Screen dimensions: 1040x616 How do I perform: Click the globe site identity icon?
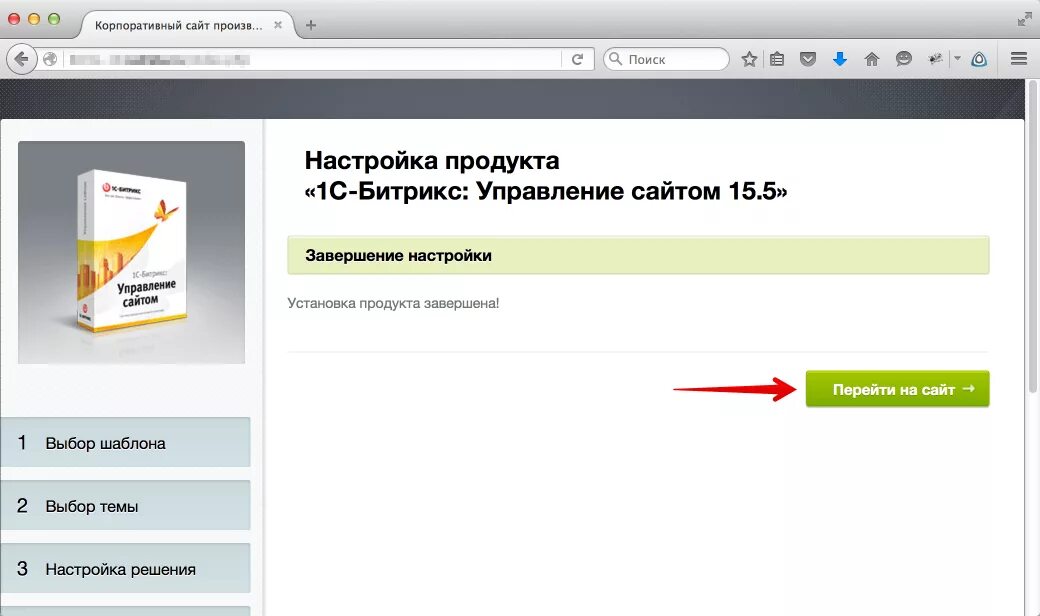pos(50,60)
